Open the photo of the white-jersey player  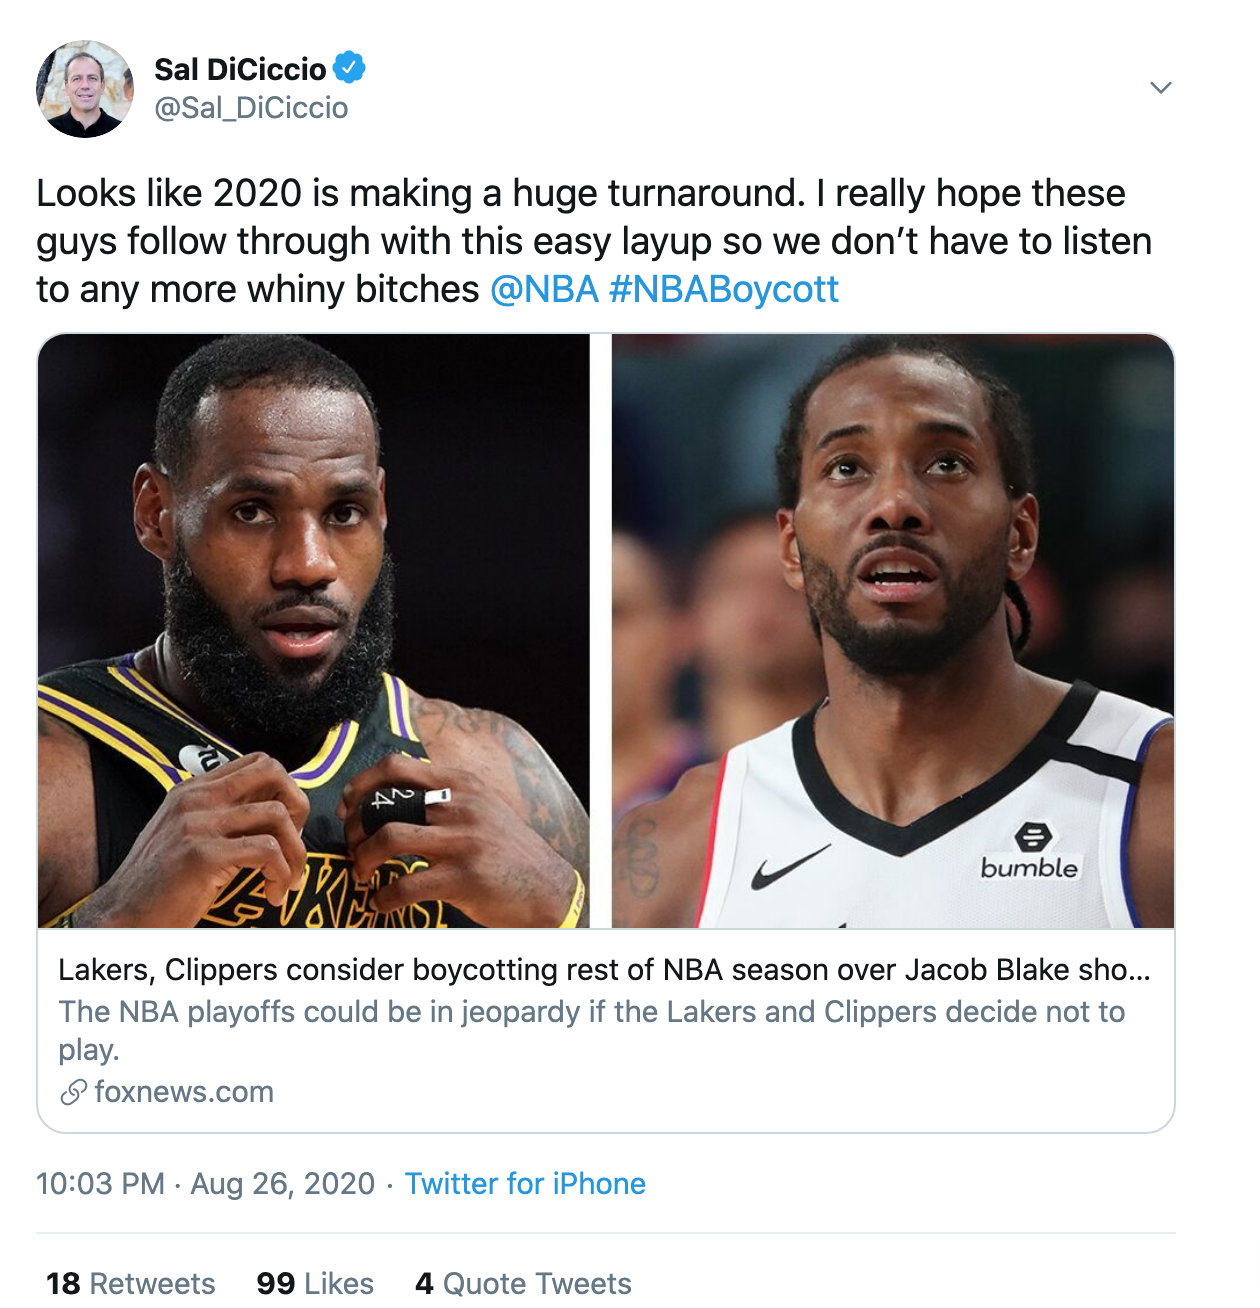(892, 630)
